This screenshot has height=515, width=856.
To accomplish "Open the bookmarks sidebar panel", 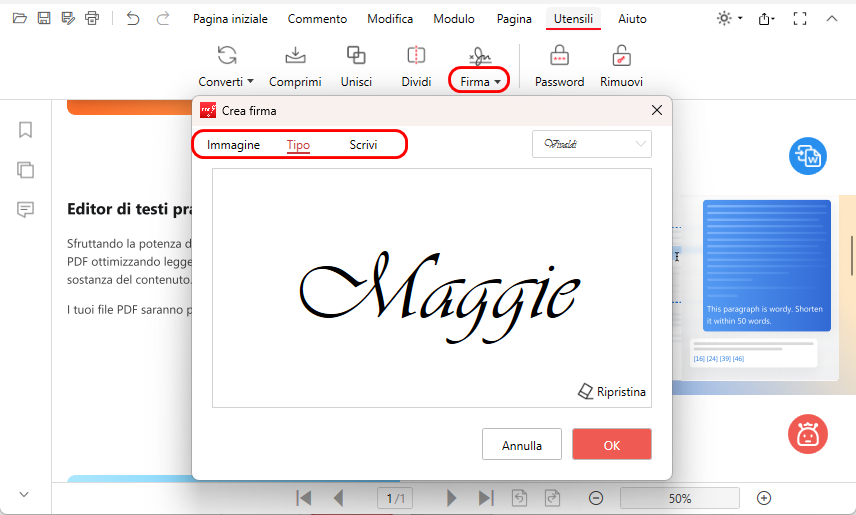I will [x=25, y=130].
